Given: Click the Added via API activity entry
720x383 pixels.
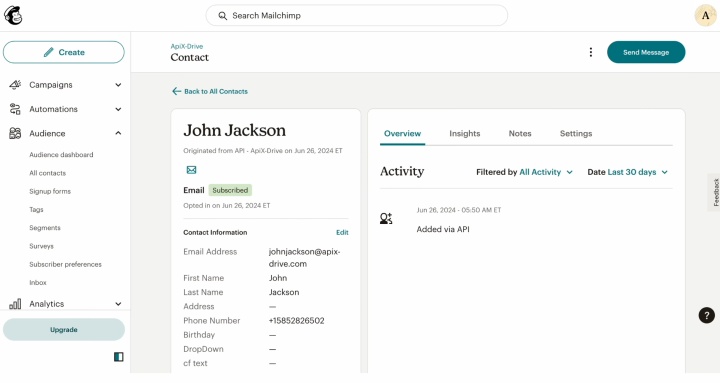Looking at the screenshot, I should [443, 229].
